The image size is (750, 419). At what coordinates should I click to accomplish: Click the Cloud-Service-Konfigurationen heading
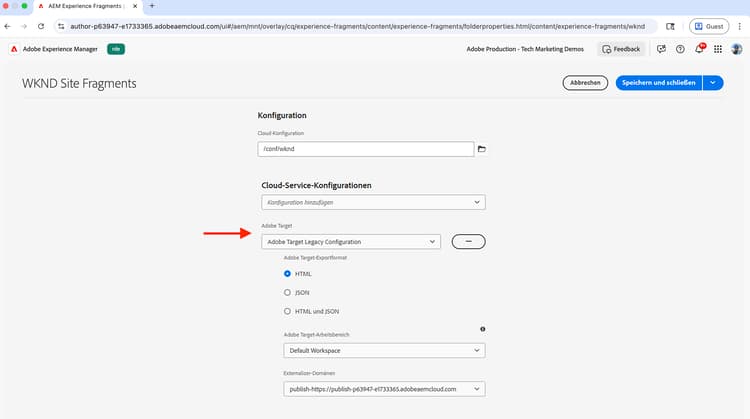pos(316,185)
